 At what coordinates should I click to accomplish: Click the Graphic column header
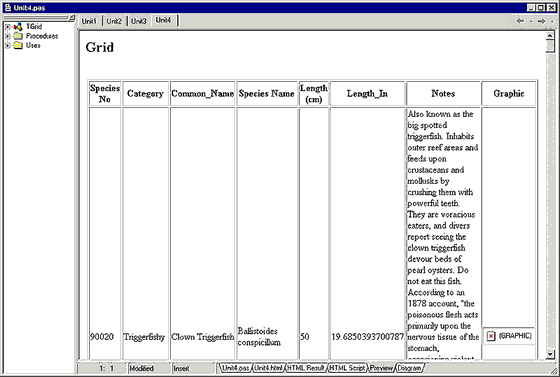point(509,94)
